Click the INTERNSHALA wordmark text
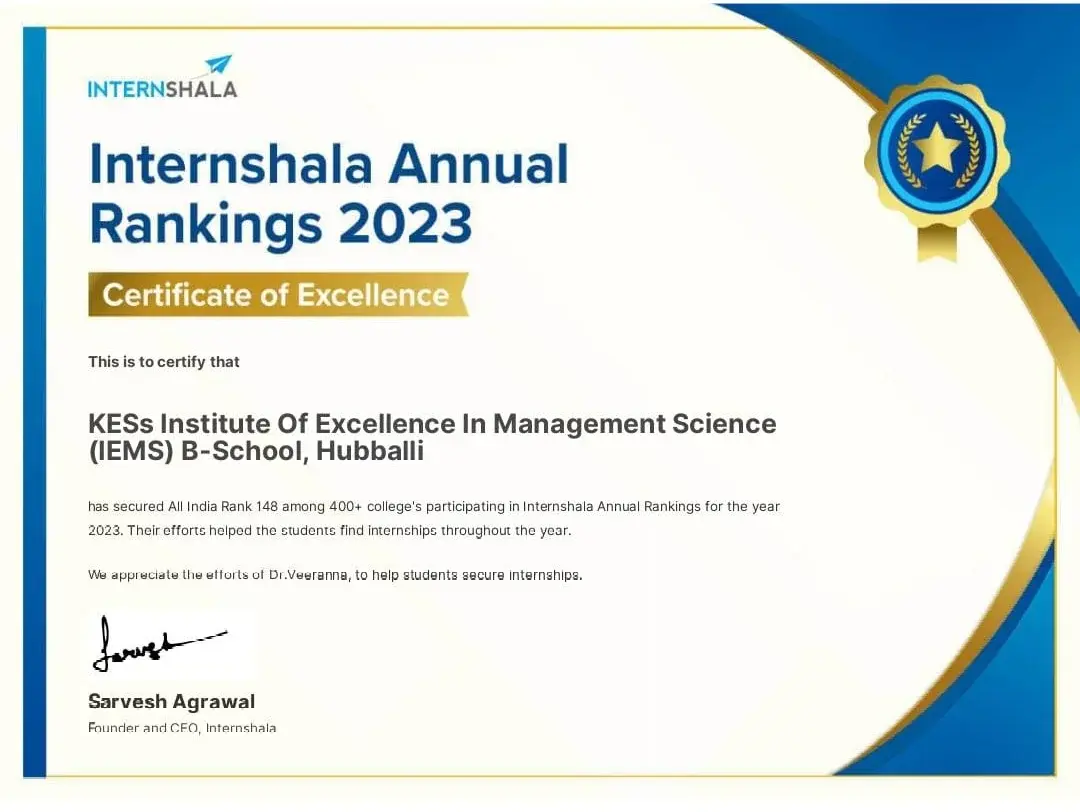The height and width of the screenshot is (812, 1080). 163,90
